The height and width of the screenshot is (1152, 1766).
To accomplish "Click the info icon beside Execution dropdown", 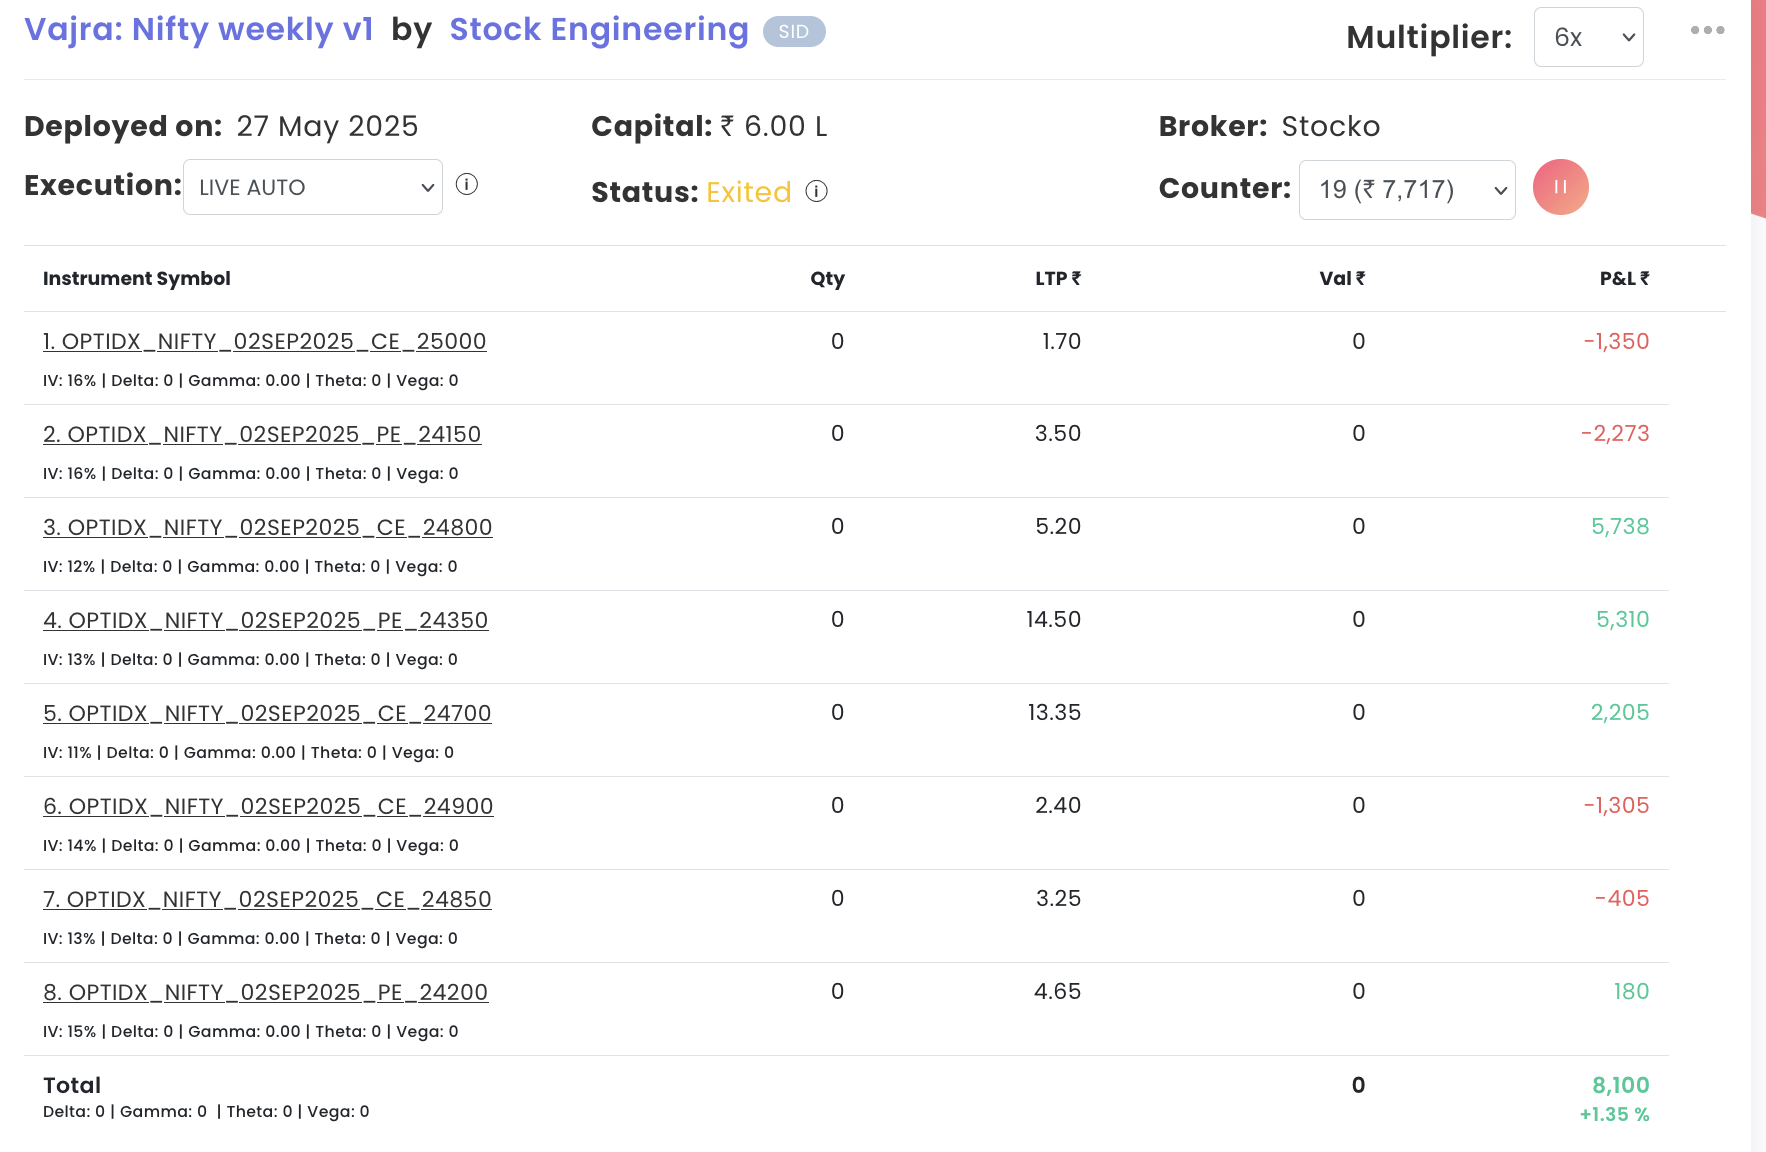I will pos(467,185).
